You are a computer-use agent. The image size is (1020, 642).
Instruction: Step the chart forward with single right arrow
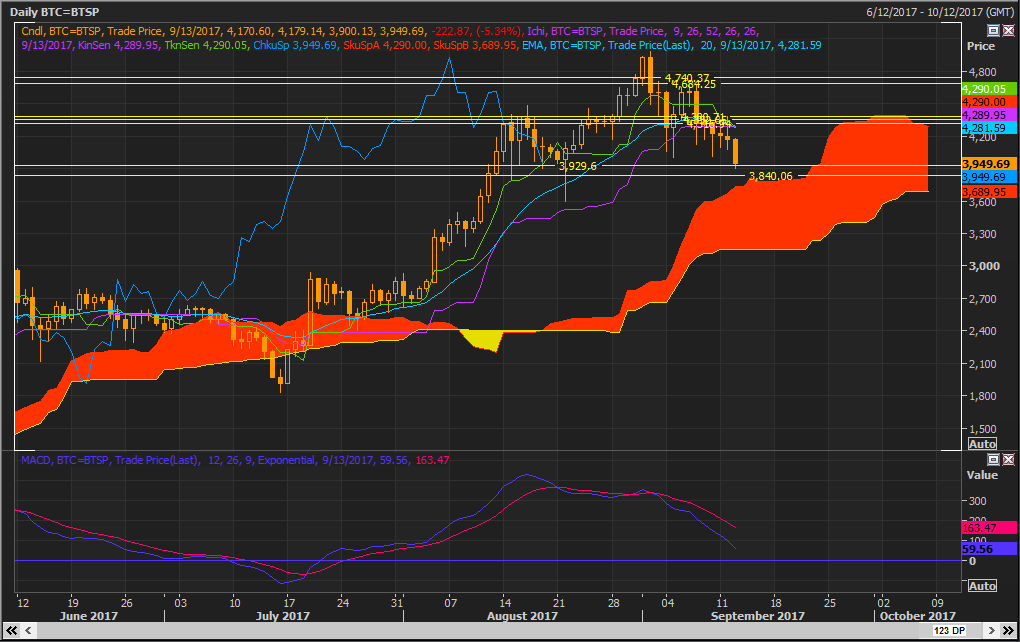(x=991, y=630)
